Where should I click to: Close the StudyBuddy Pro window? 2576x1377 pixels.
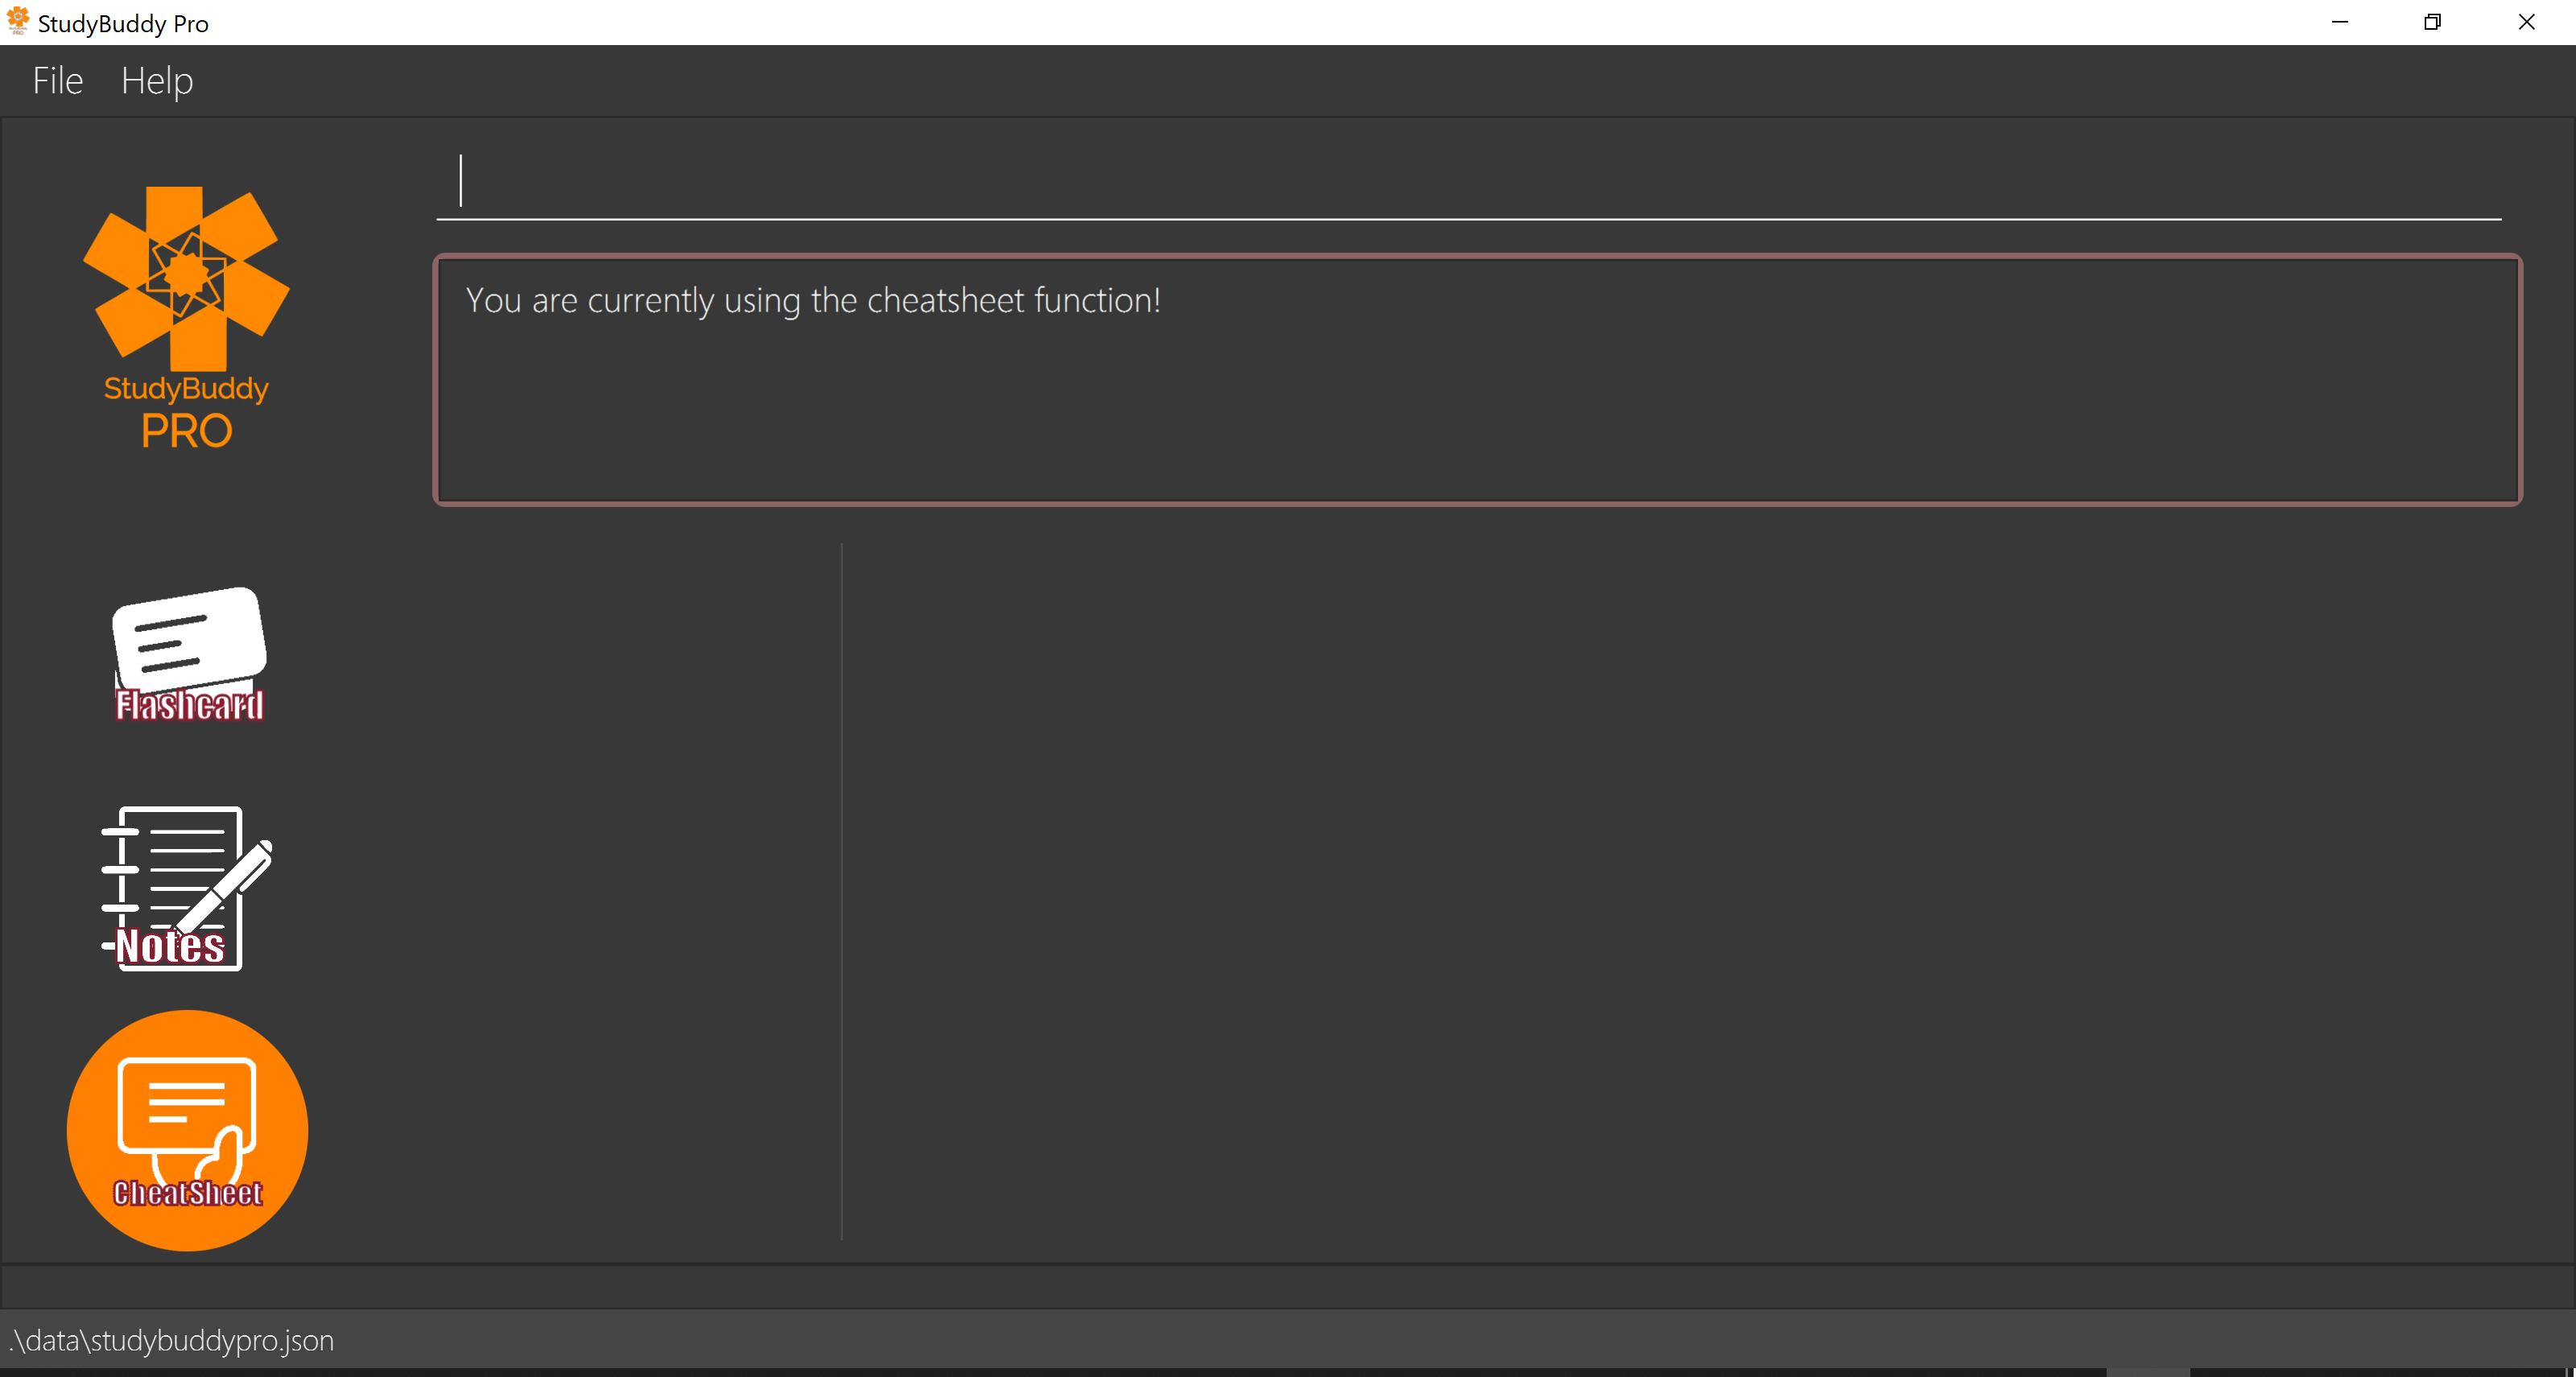point(2526,22)
